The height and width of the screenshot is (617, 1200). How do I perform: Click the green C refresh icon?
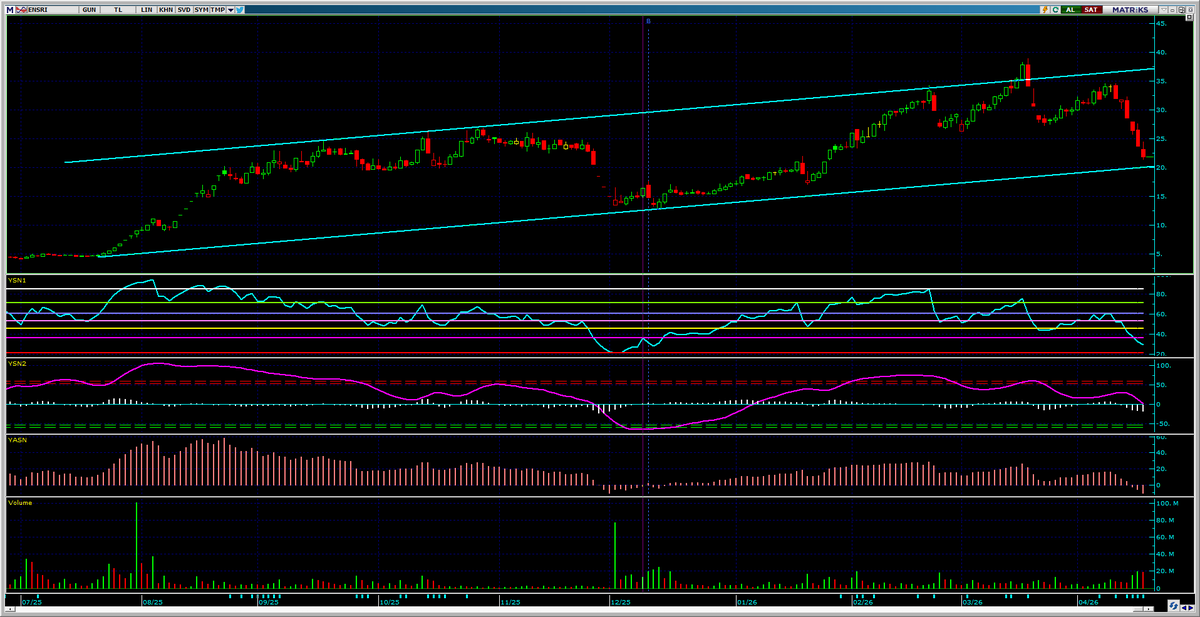pos(1055,10)
